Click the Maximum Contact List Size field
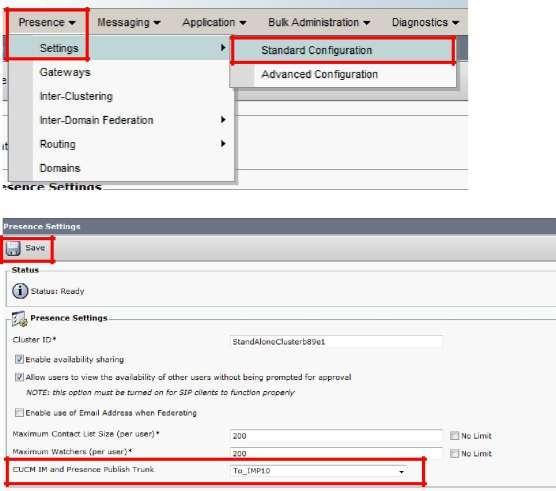The image size is (556, 491). (x=336, y=436)
